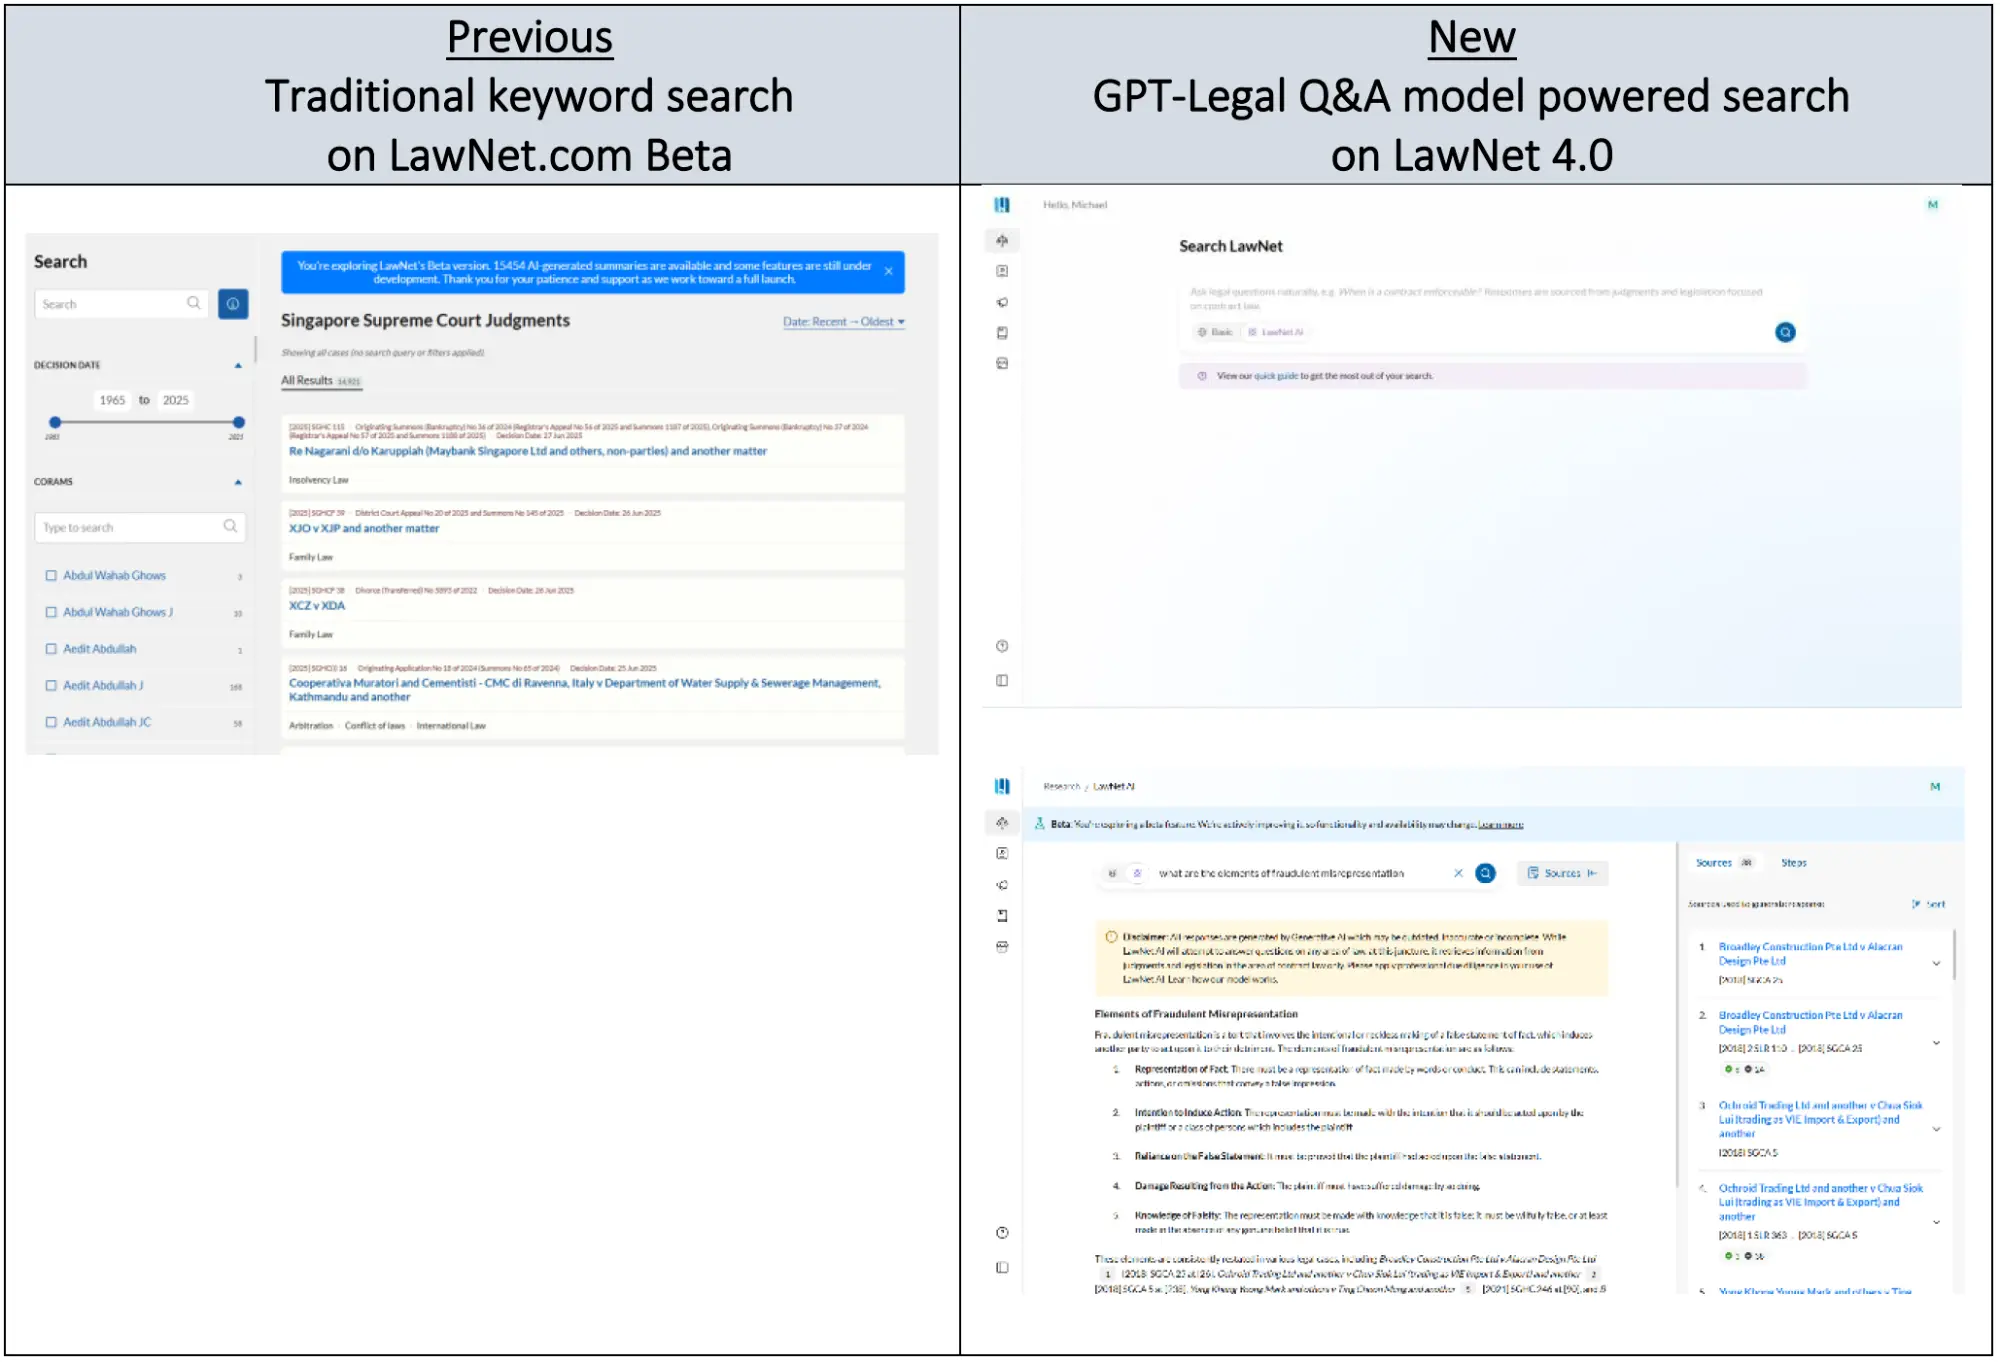Screen dimensions: 2000x1362
Task: Open the XJO v XJP and another matter judgment
Action: coord(364,529)
